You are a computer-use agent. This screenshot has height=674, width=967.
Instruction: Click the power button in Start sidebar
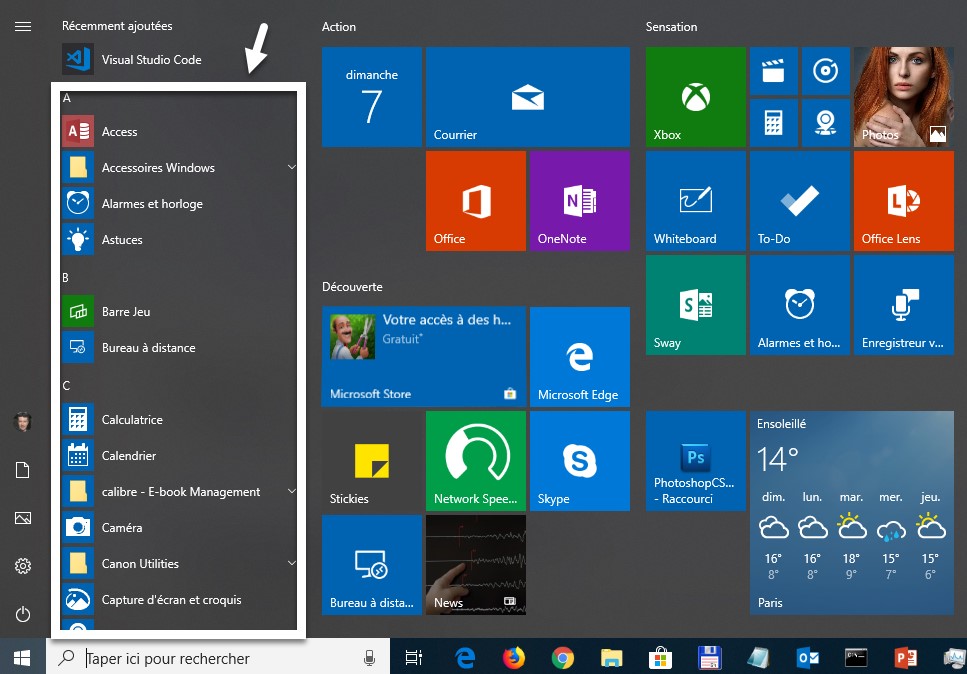[x=23, y=615]
